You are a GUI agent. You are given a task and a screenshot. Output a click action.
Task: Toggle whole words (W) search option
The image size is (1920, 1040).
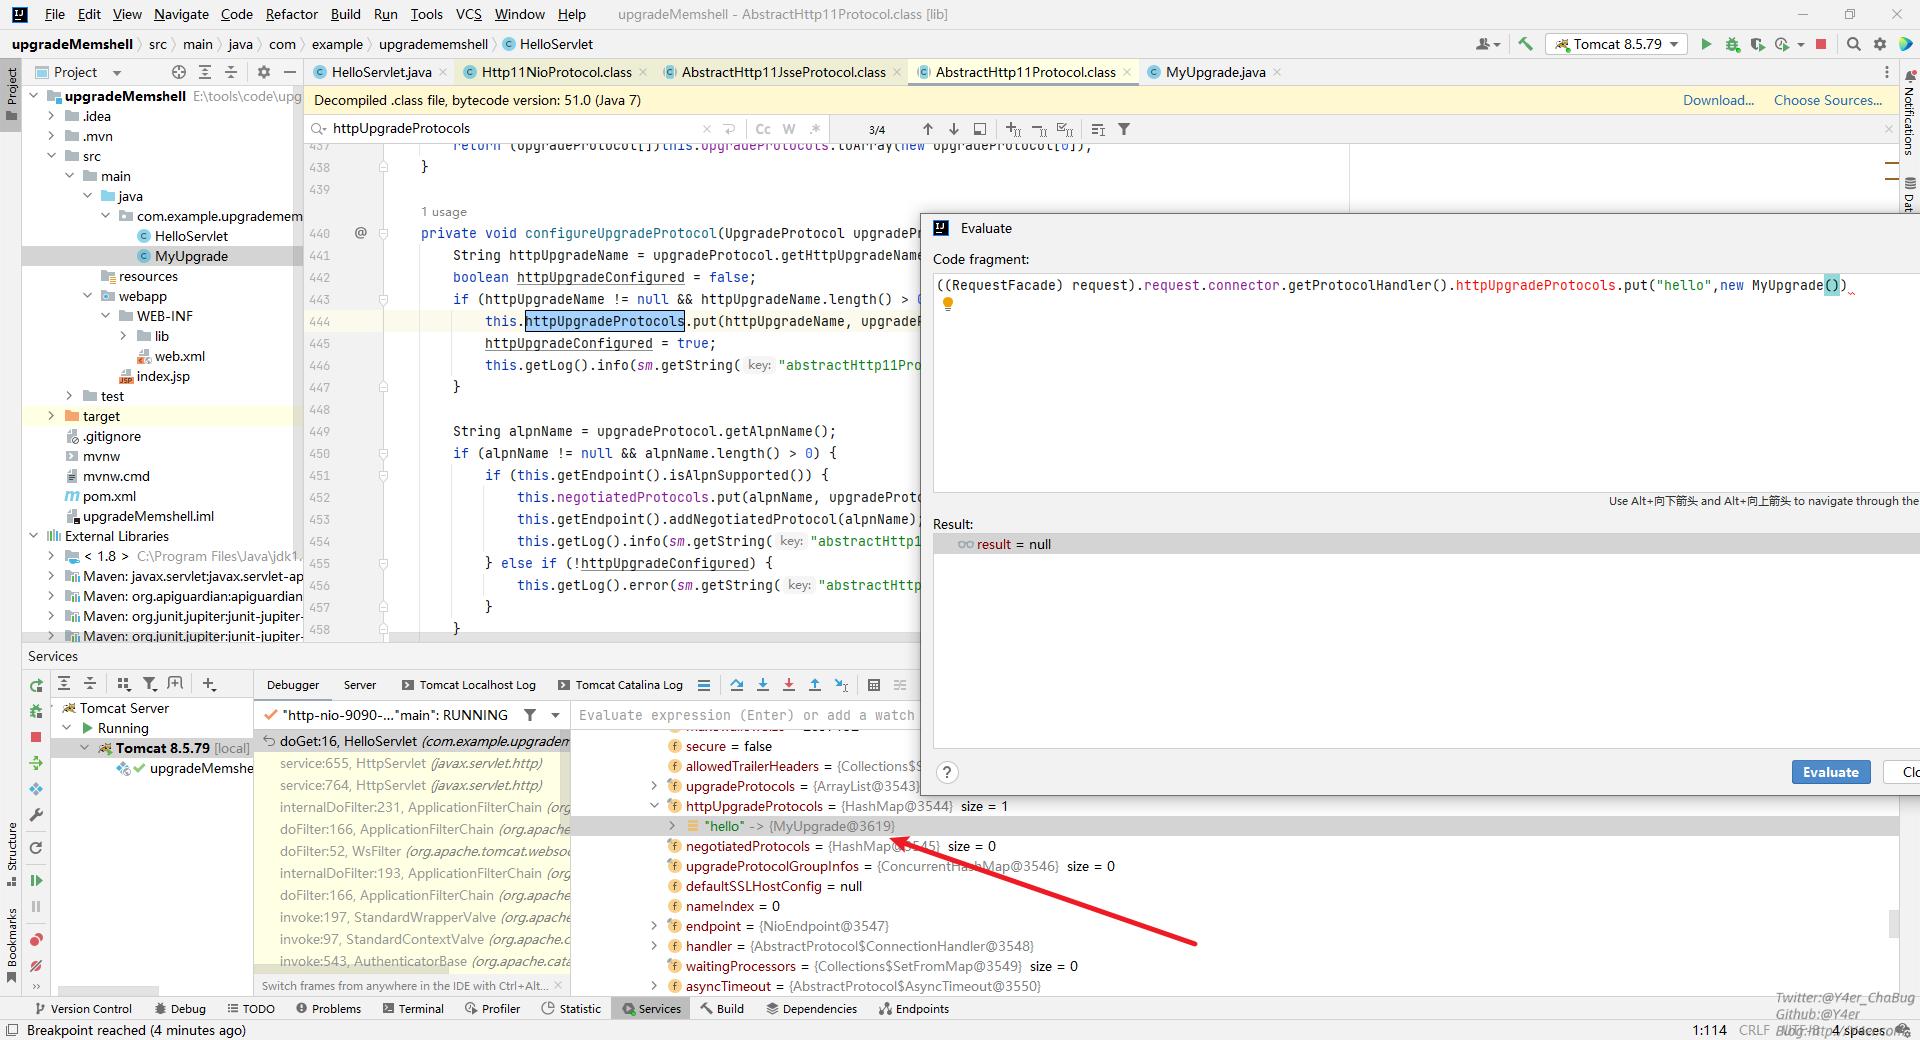point(789,129)
